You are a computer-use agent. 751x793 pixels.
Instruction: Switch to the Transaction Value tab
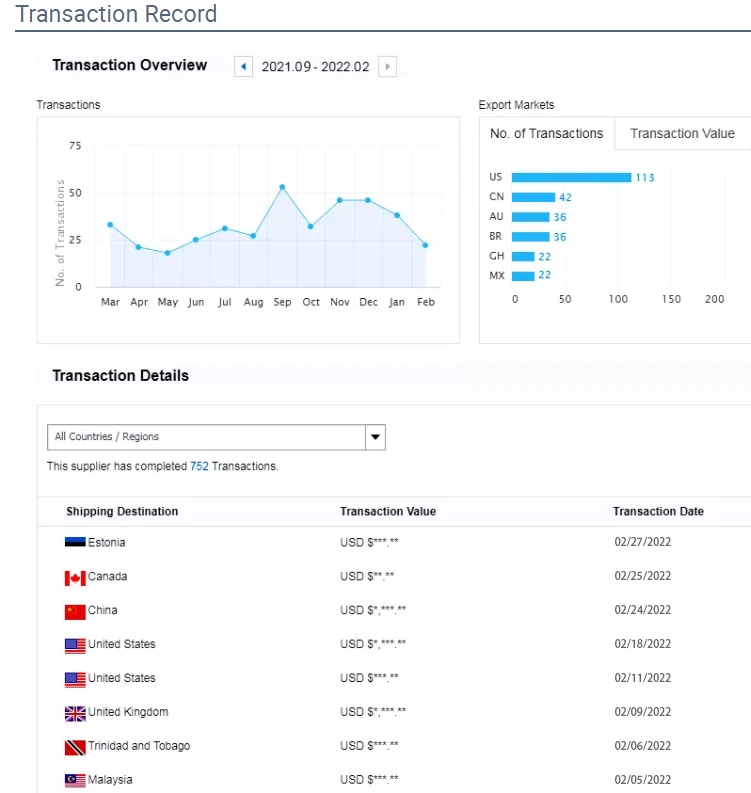tap(682, 134)
